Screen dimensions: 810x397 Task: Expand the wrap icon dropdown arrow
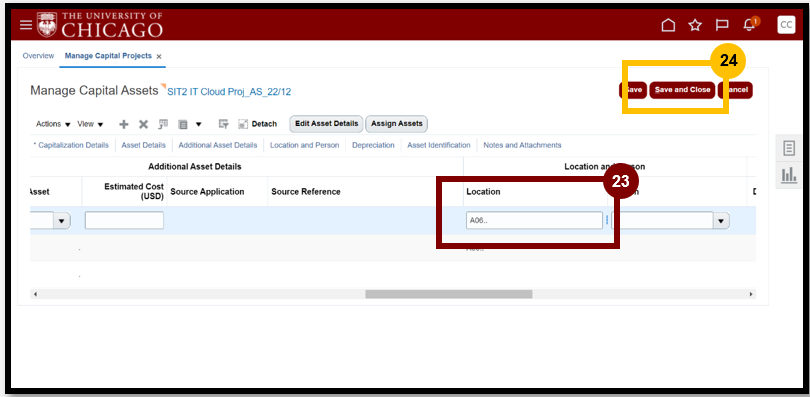[198, 124]
